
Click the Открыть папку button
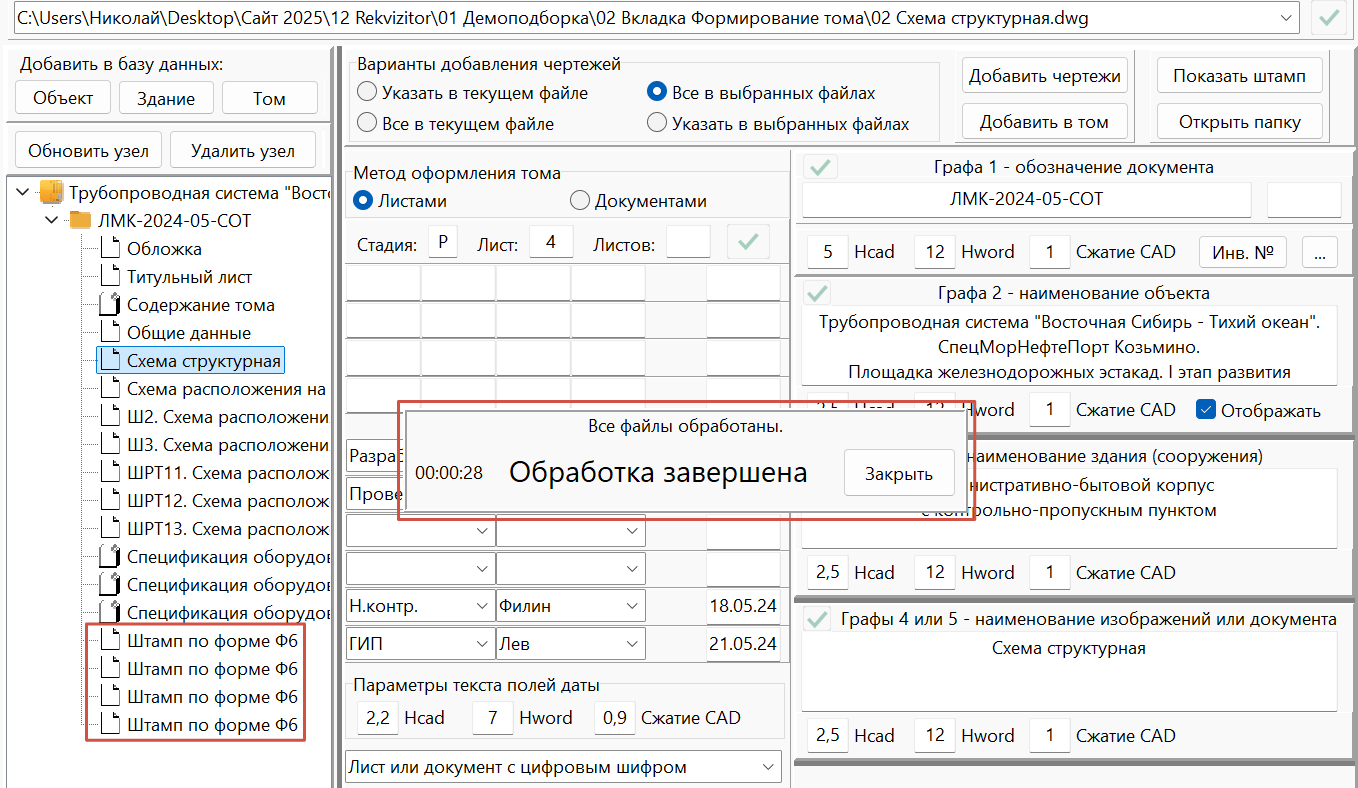coord(1239,122)
